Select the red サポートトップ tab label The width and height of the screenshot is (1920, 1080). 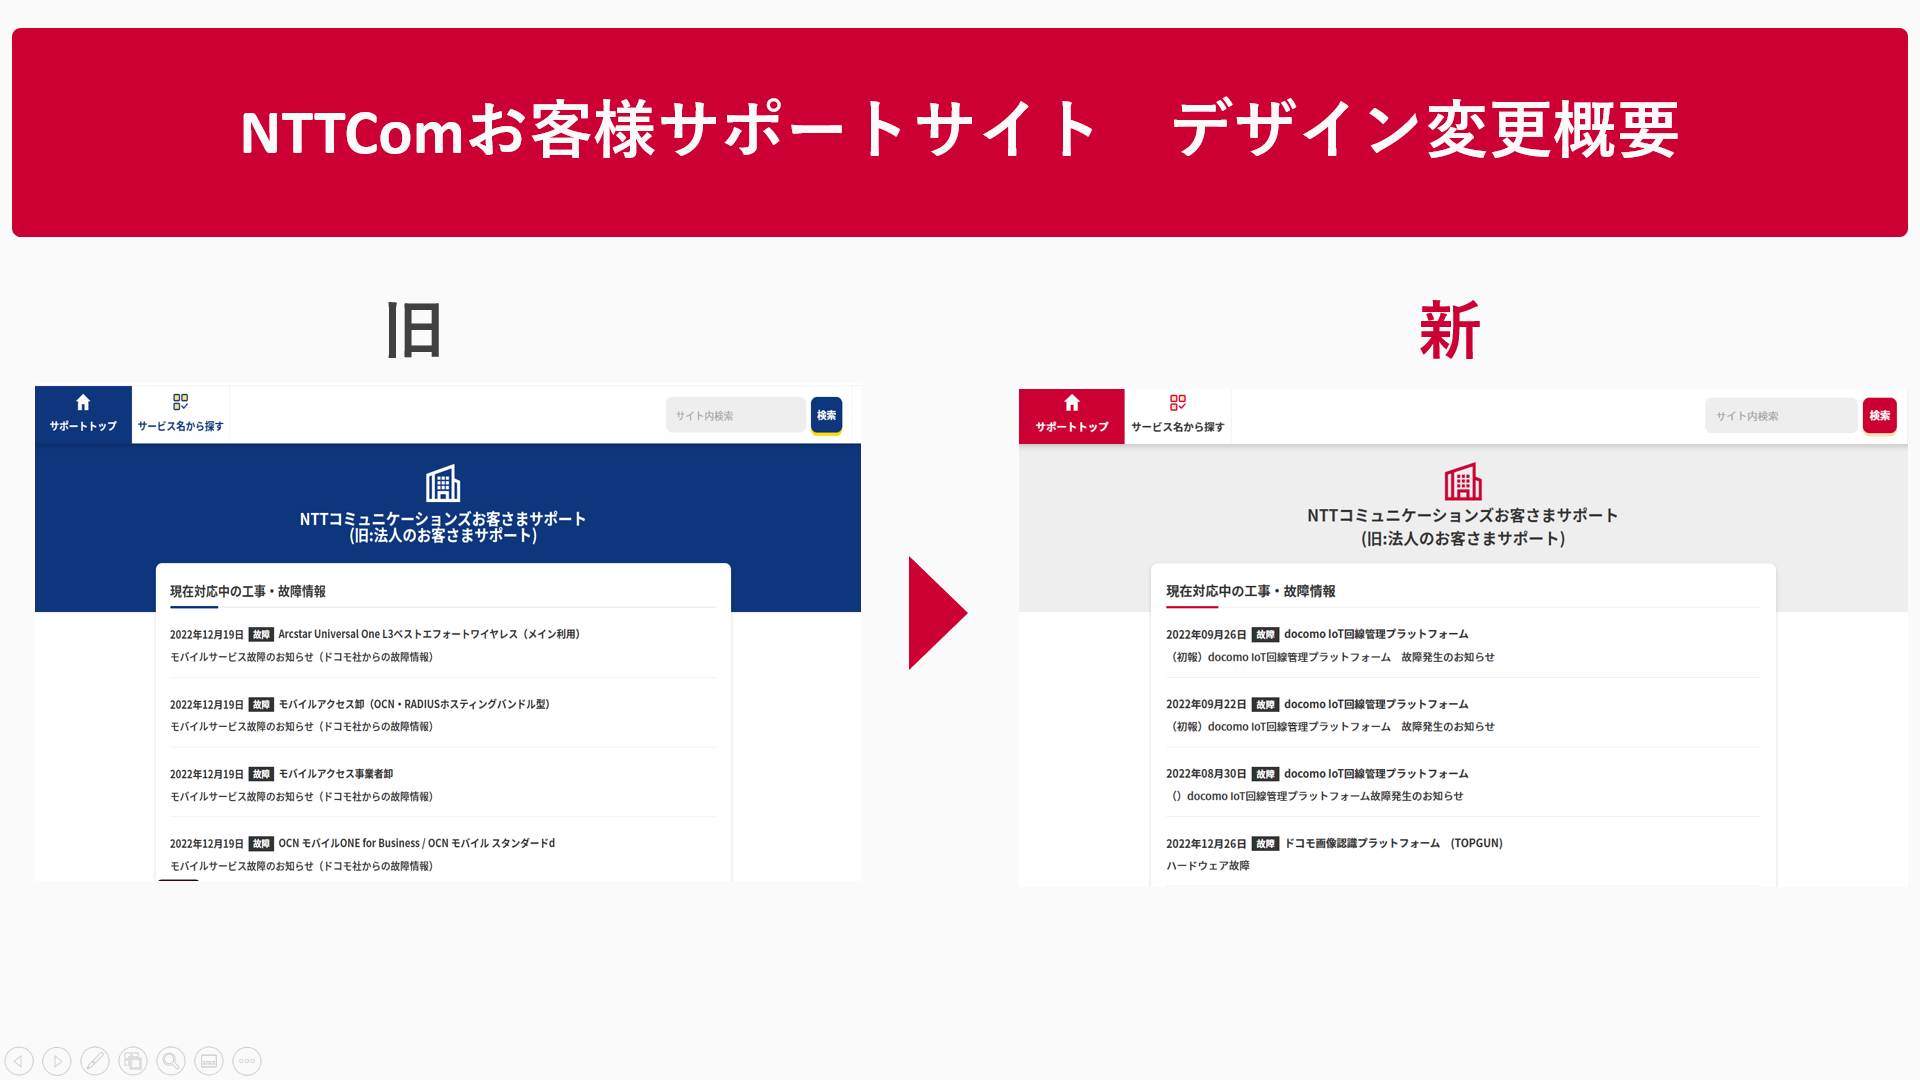[1072, 427]
